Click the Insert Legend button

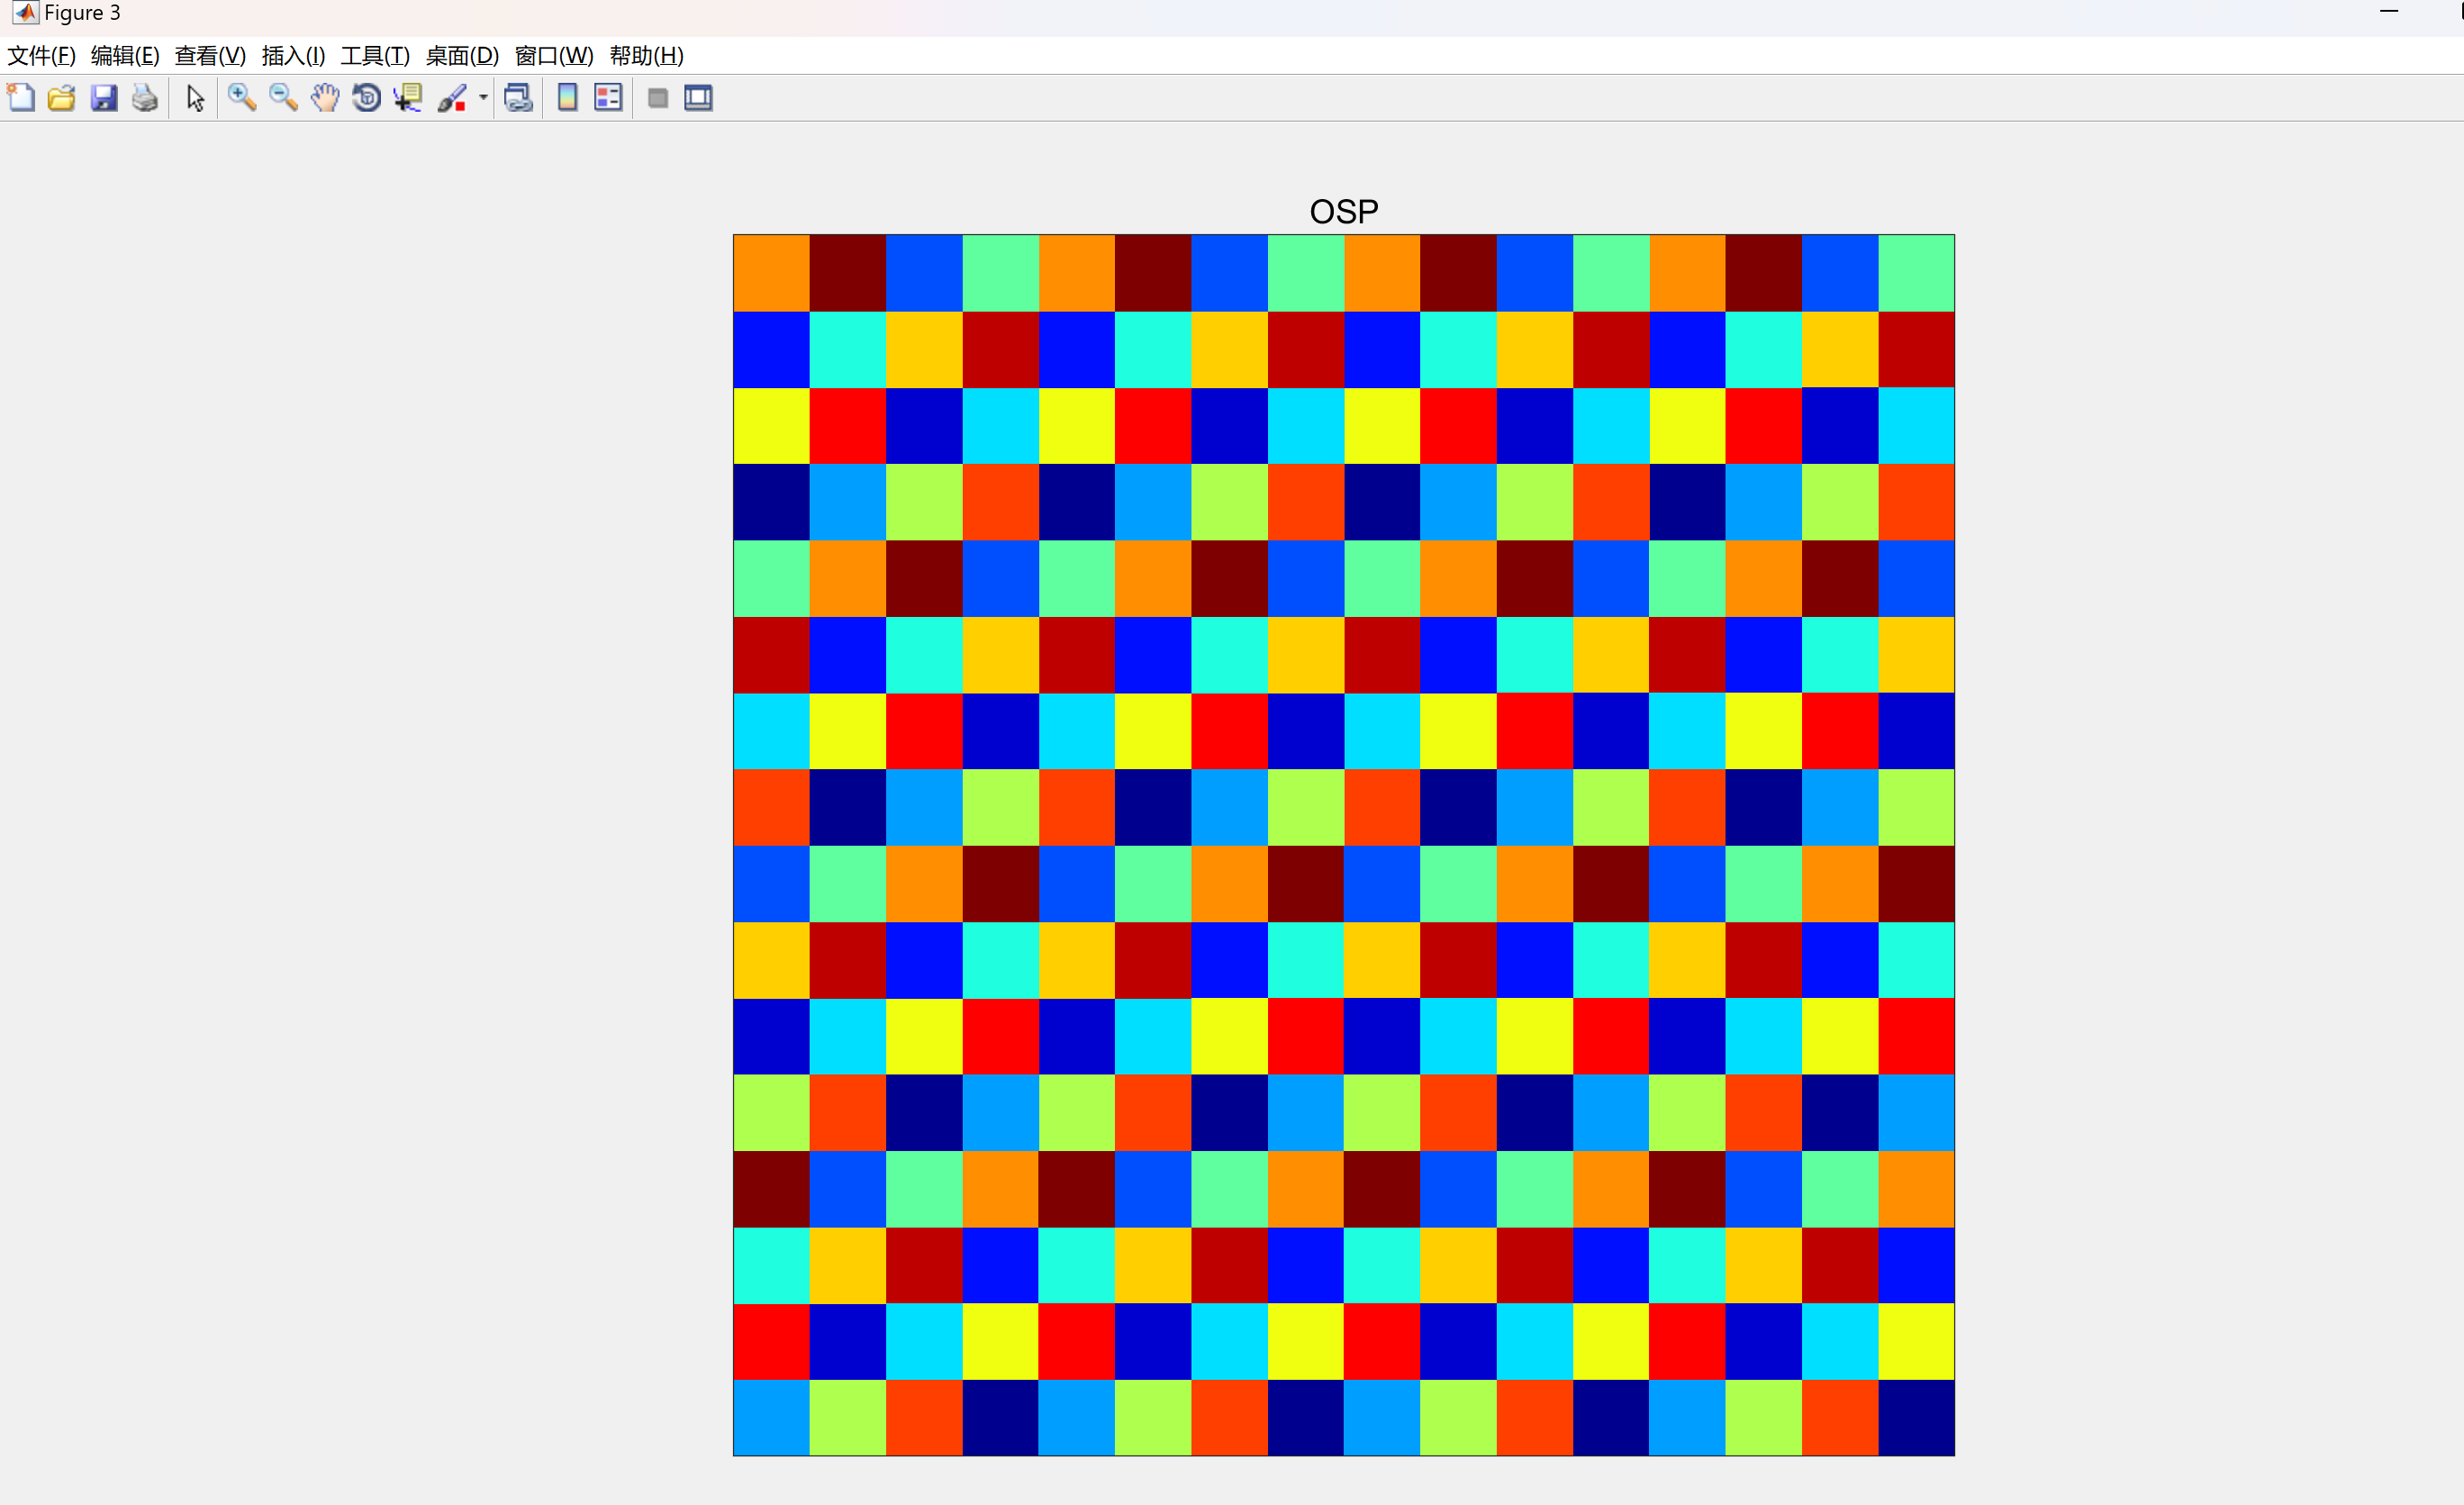tap(608, 98)
